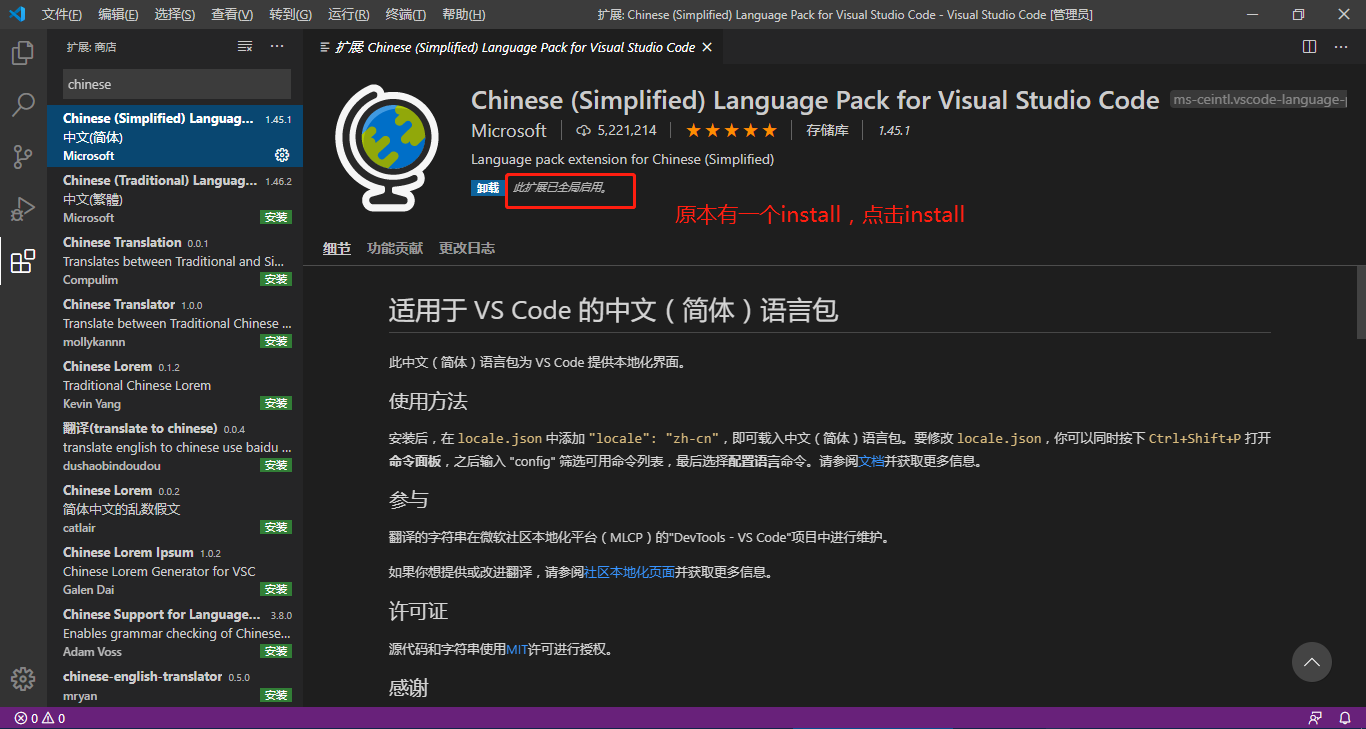Click the 卸载 button for the language pack
Viewport: 1366px width, 729px height.
click(x=486, y=187)
